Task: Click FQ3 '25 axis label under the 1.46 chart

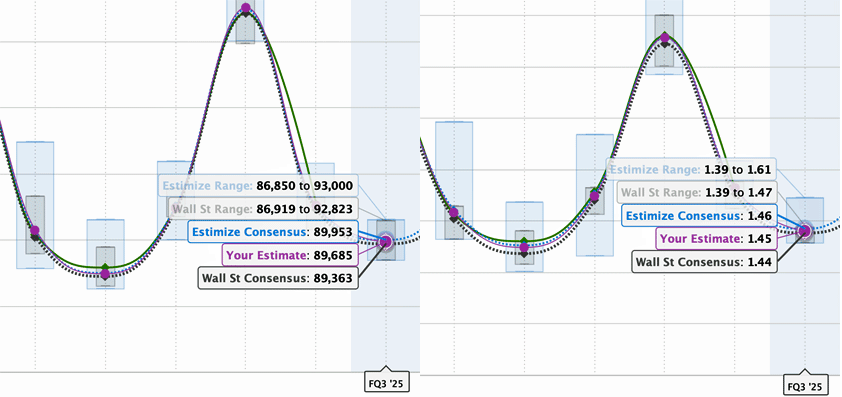Action: pyautogui.click(x=804, y=385)
